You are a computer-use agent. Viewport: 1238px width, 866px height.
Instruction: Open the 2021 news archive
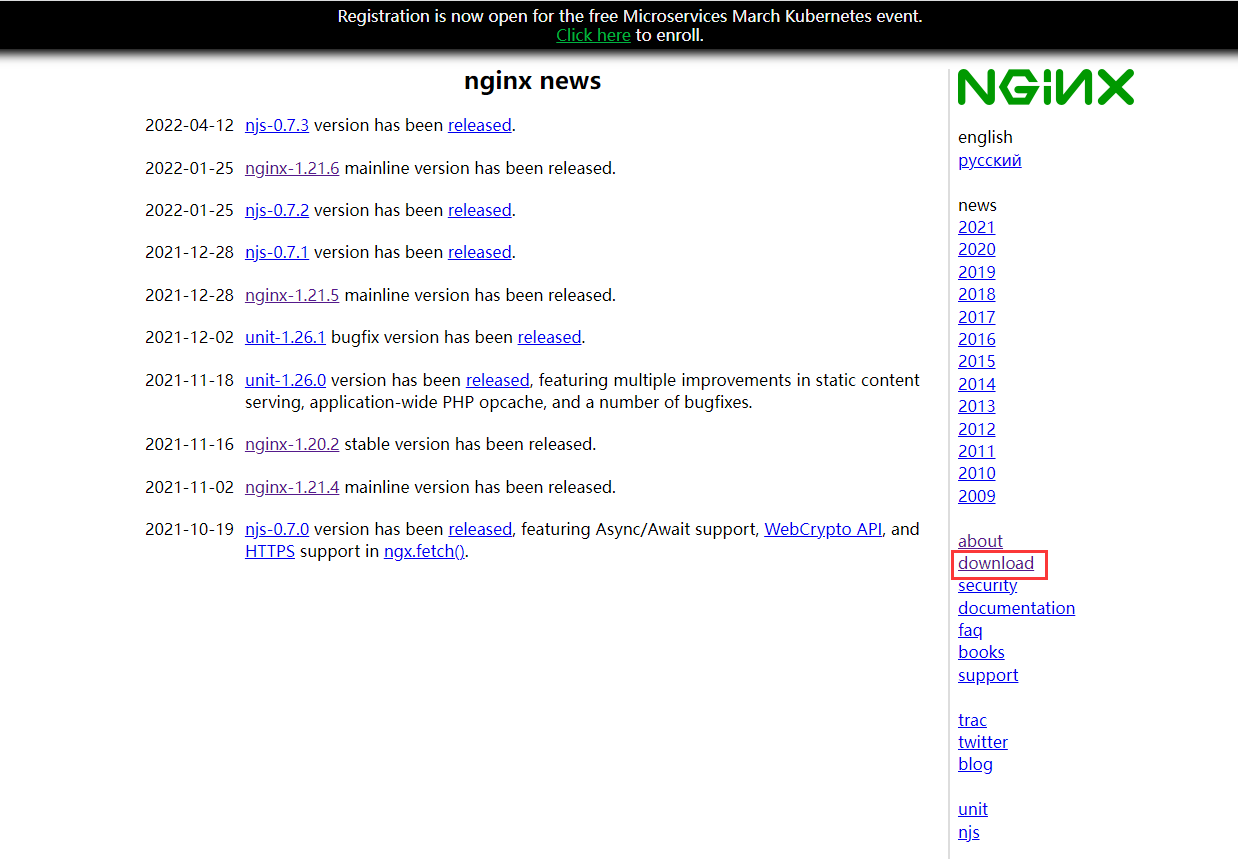pyautogui.click(x=976, y=226)
